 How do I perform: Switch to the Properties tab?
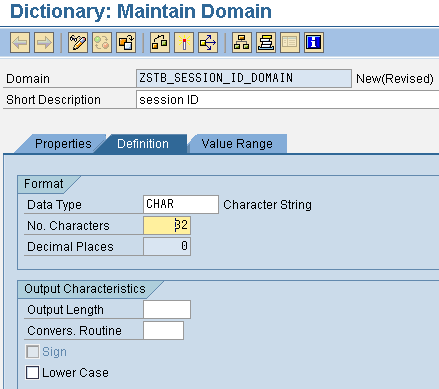pyautogui.click(x=63, y=144)
